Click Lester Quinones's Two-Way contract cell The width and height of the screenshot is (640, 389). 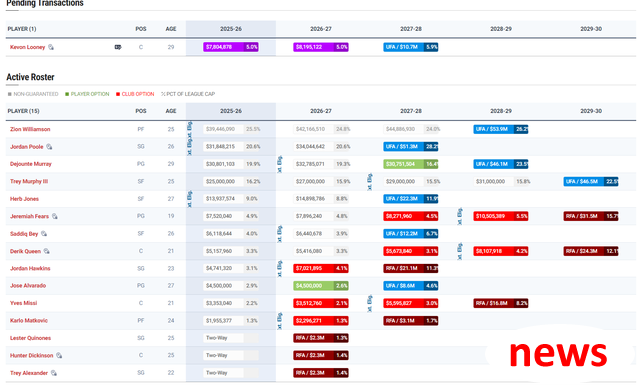(231, 338)
